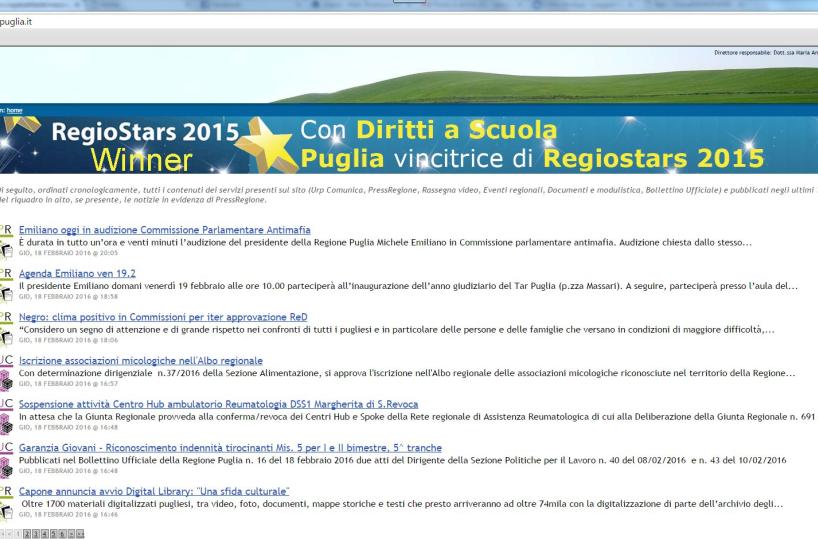The image size is (818, 539).
Task: Click the 'Direttore responsabile' text in header
Action: tap(766, 53)
